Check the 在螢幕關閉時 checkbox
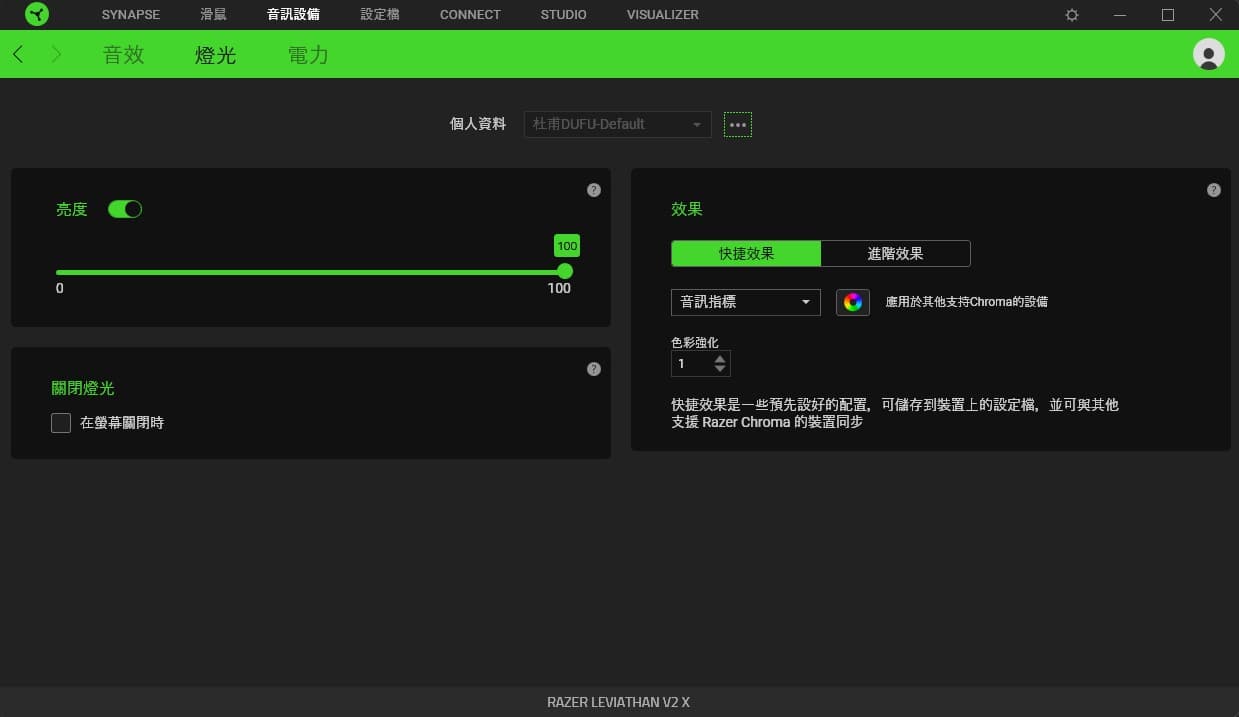The height and width of the screenshot is (717, 1239). [61, 423]
